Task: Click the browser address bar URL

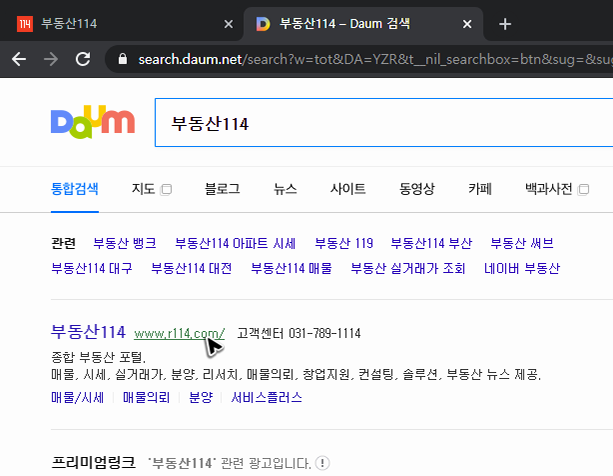Action: coord(375,59)
